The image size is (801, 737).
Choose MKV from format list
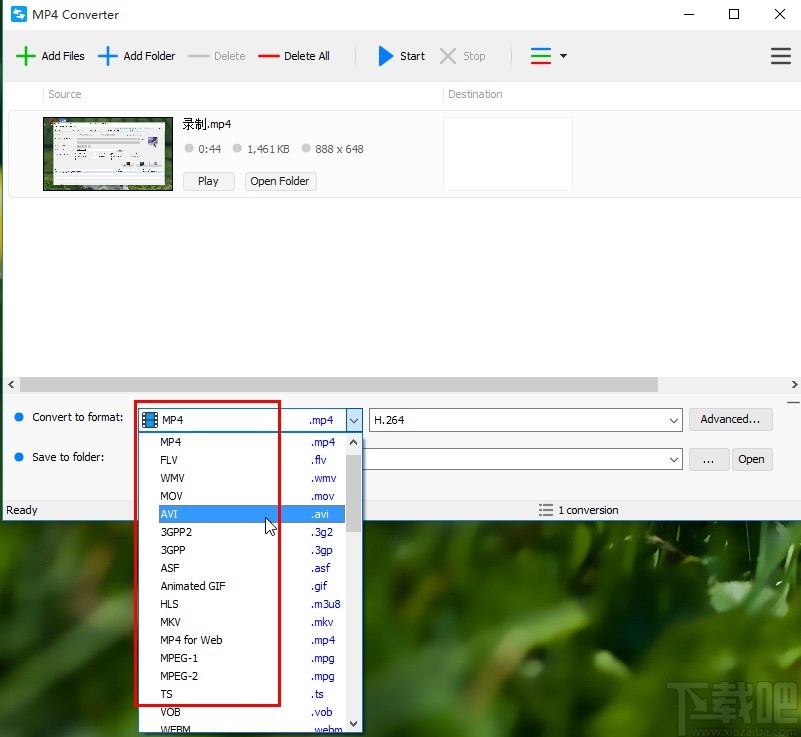pyautogui.click(x=252, y=622)
